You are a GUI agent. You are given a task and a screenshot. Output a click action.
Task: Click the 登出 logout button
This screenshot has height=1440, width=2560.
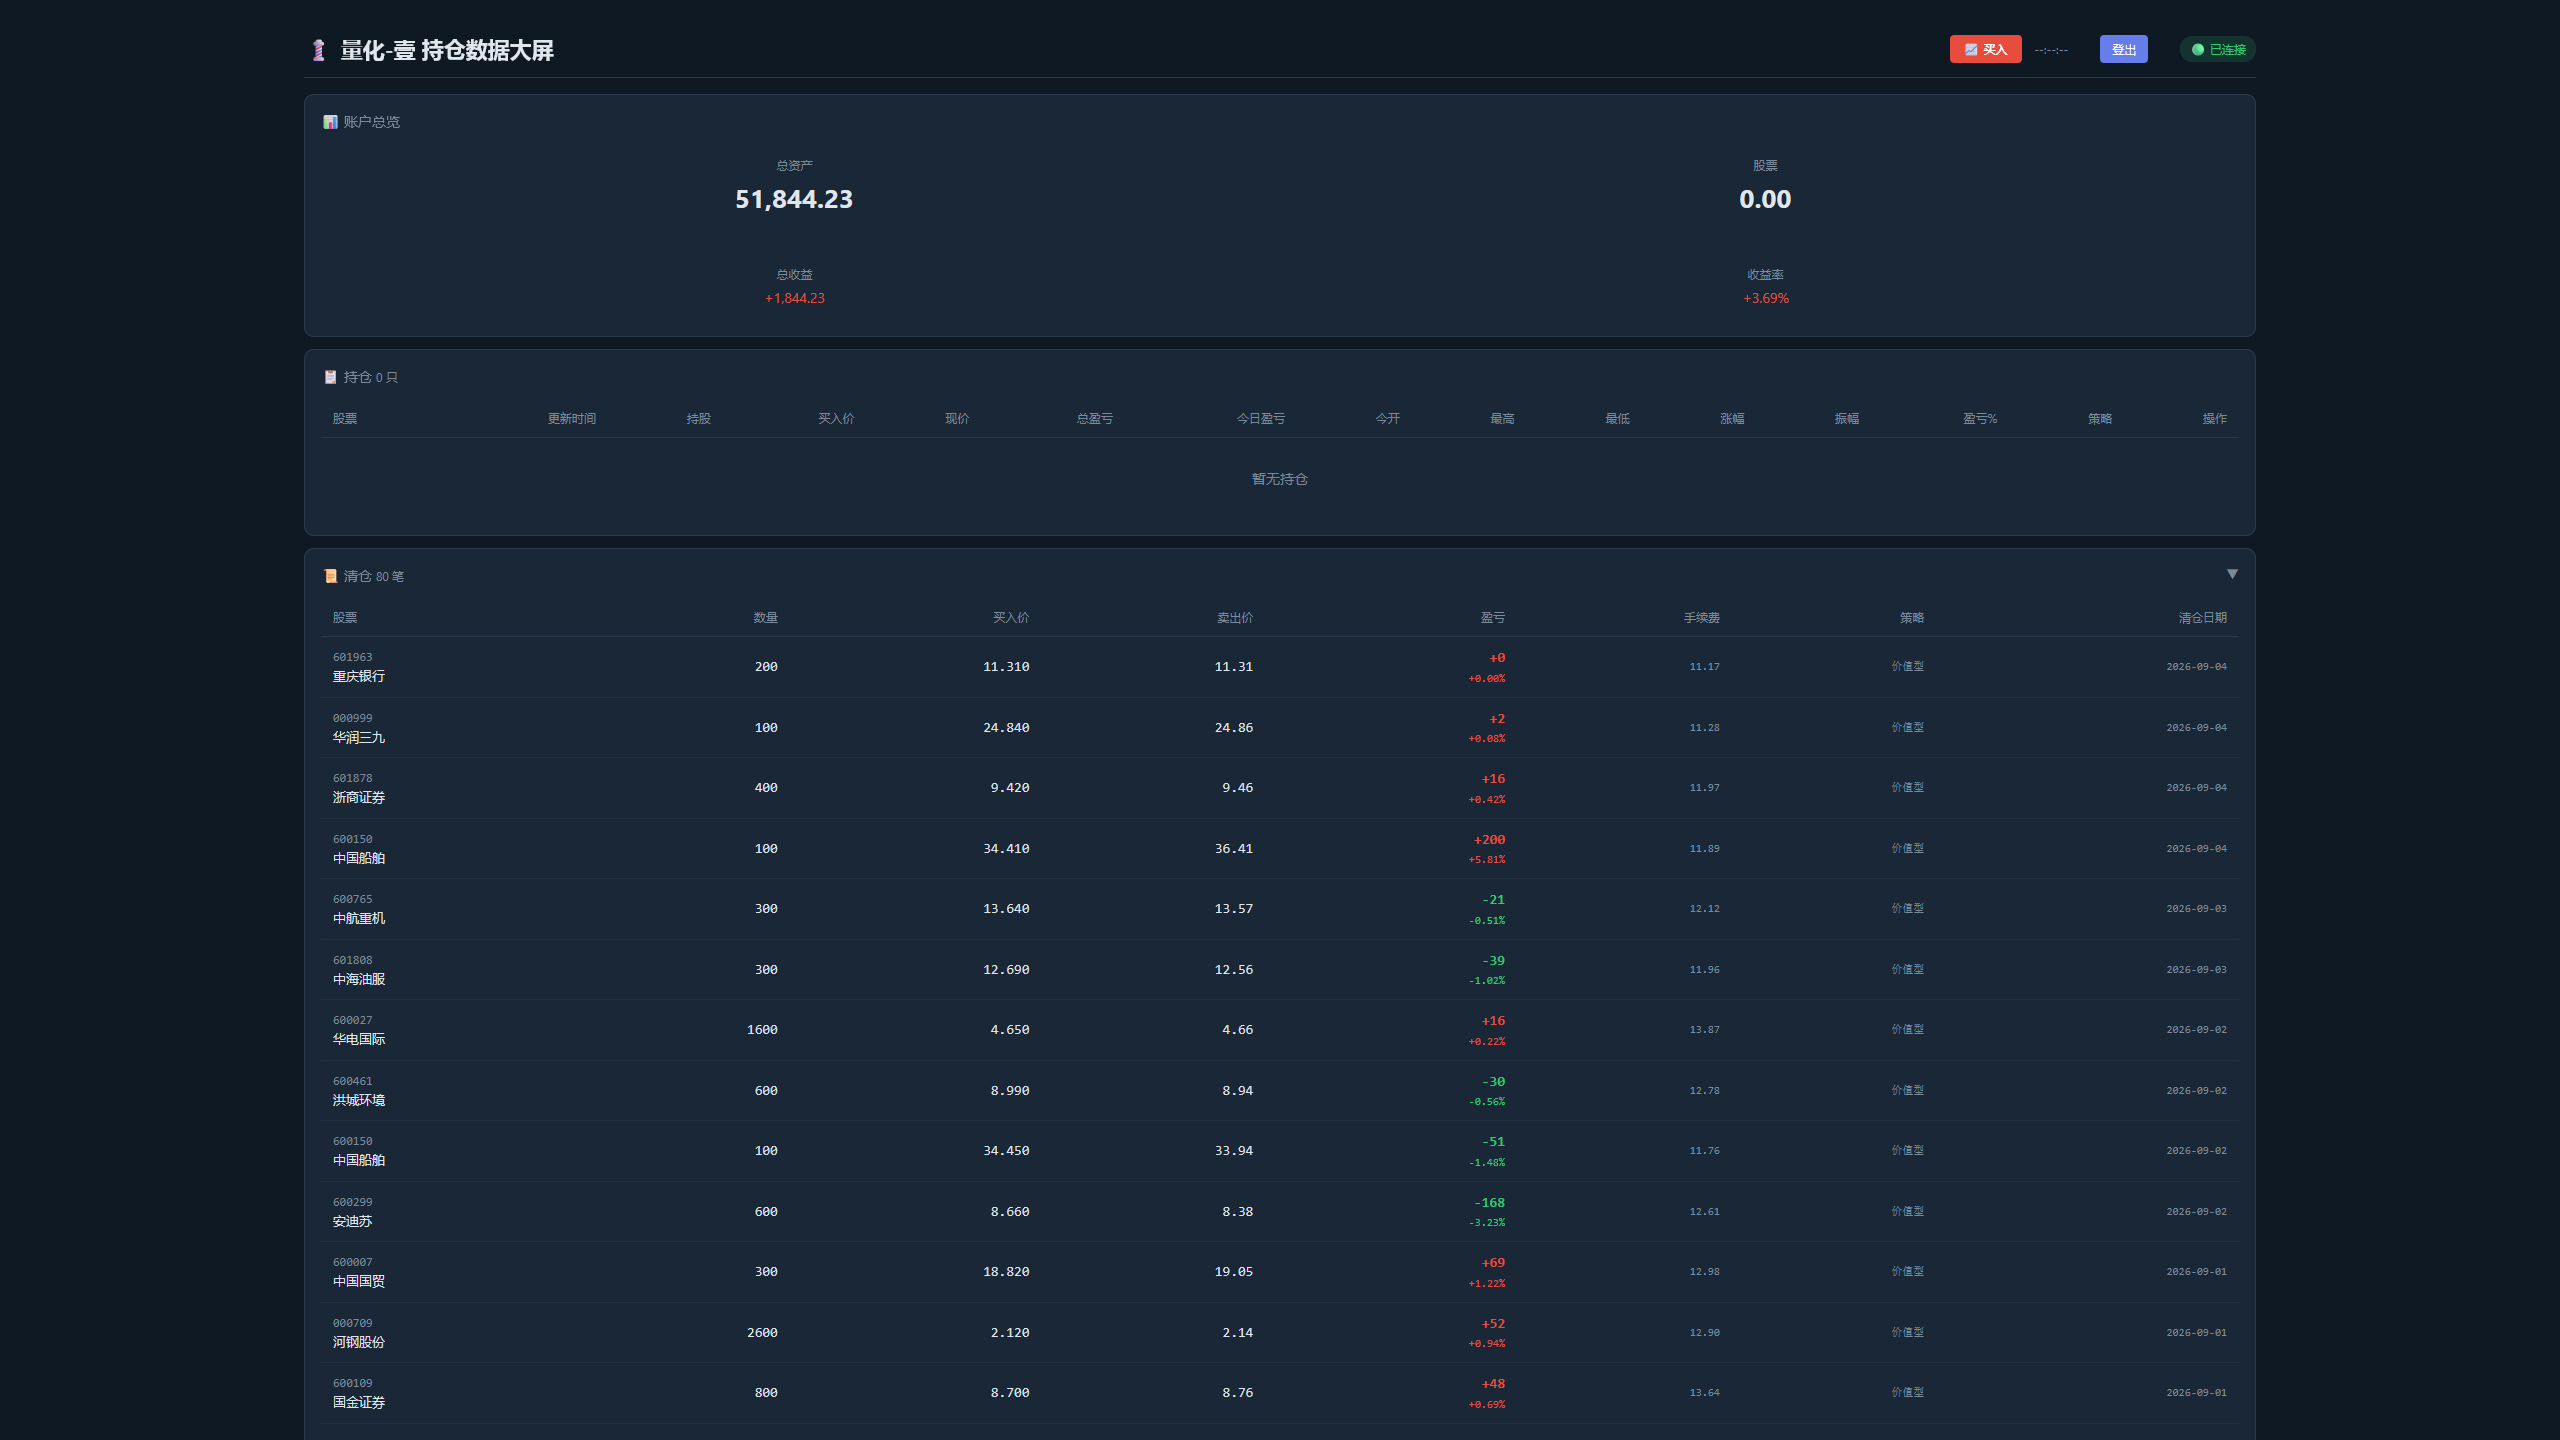(2123, 49)
